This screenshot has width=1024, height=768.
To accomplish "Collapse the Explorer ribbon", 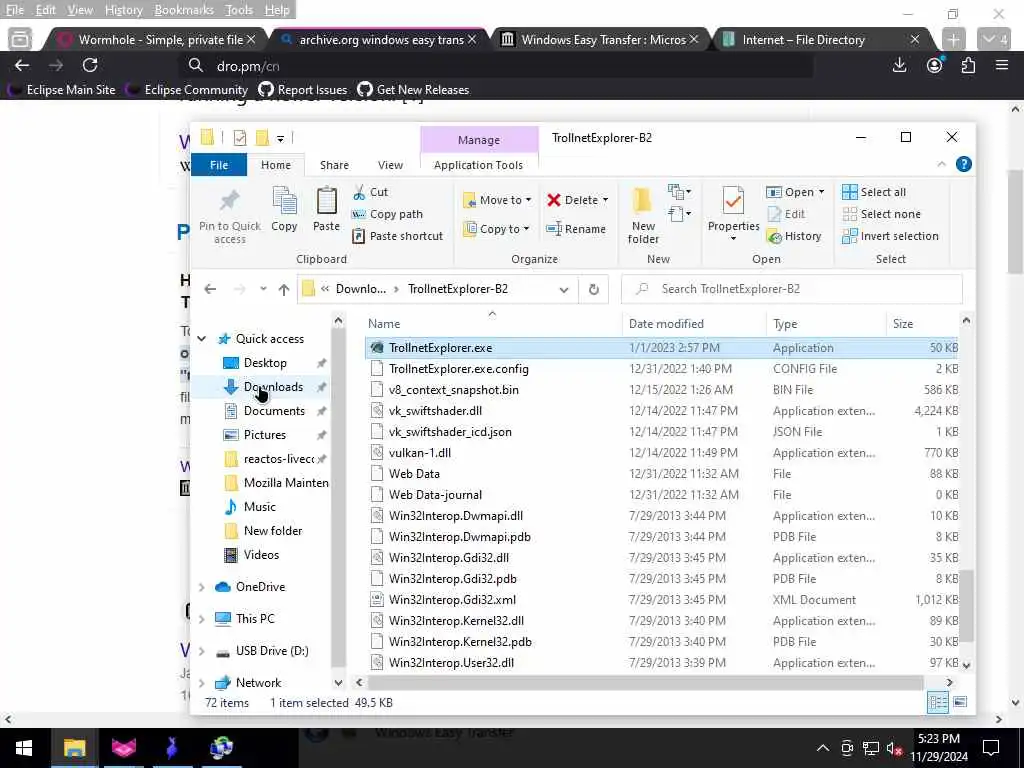I will (941, 165).
